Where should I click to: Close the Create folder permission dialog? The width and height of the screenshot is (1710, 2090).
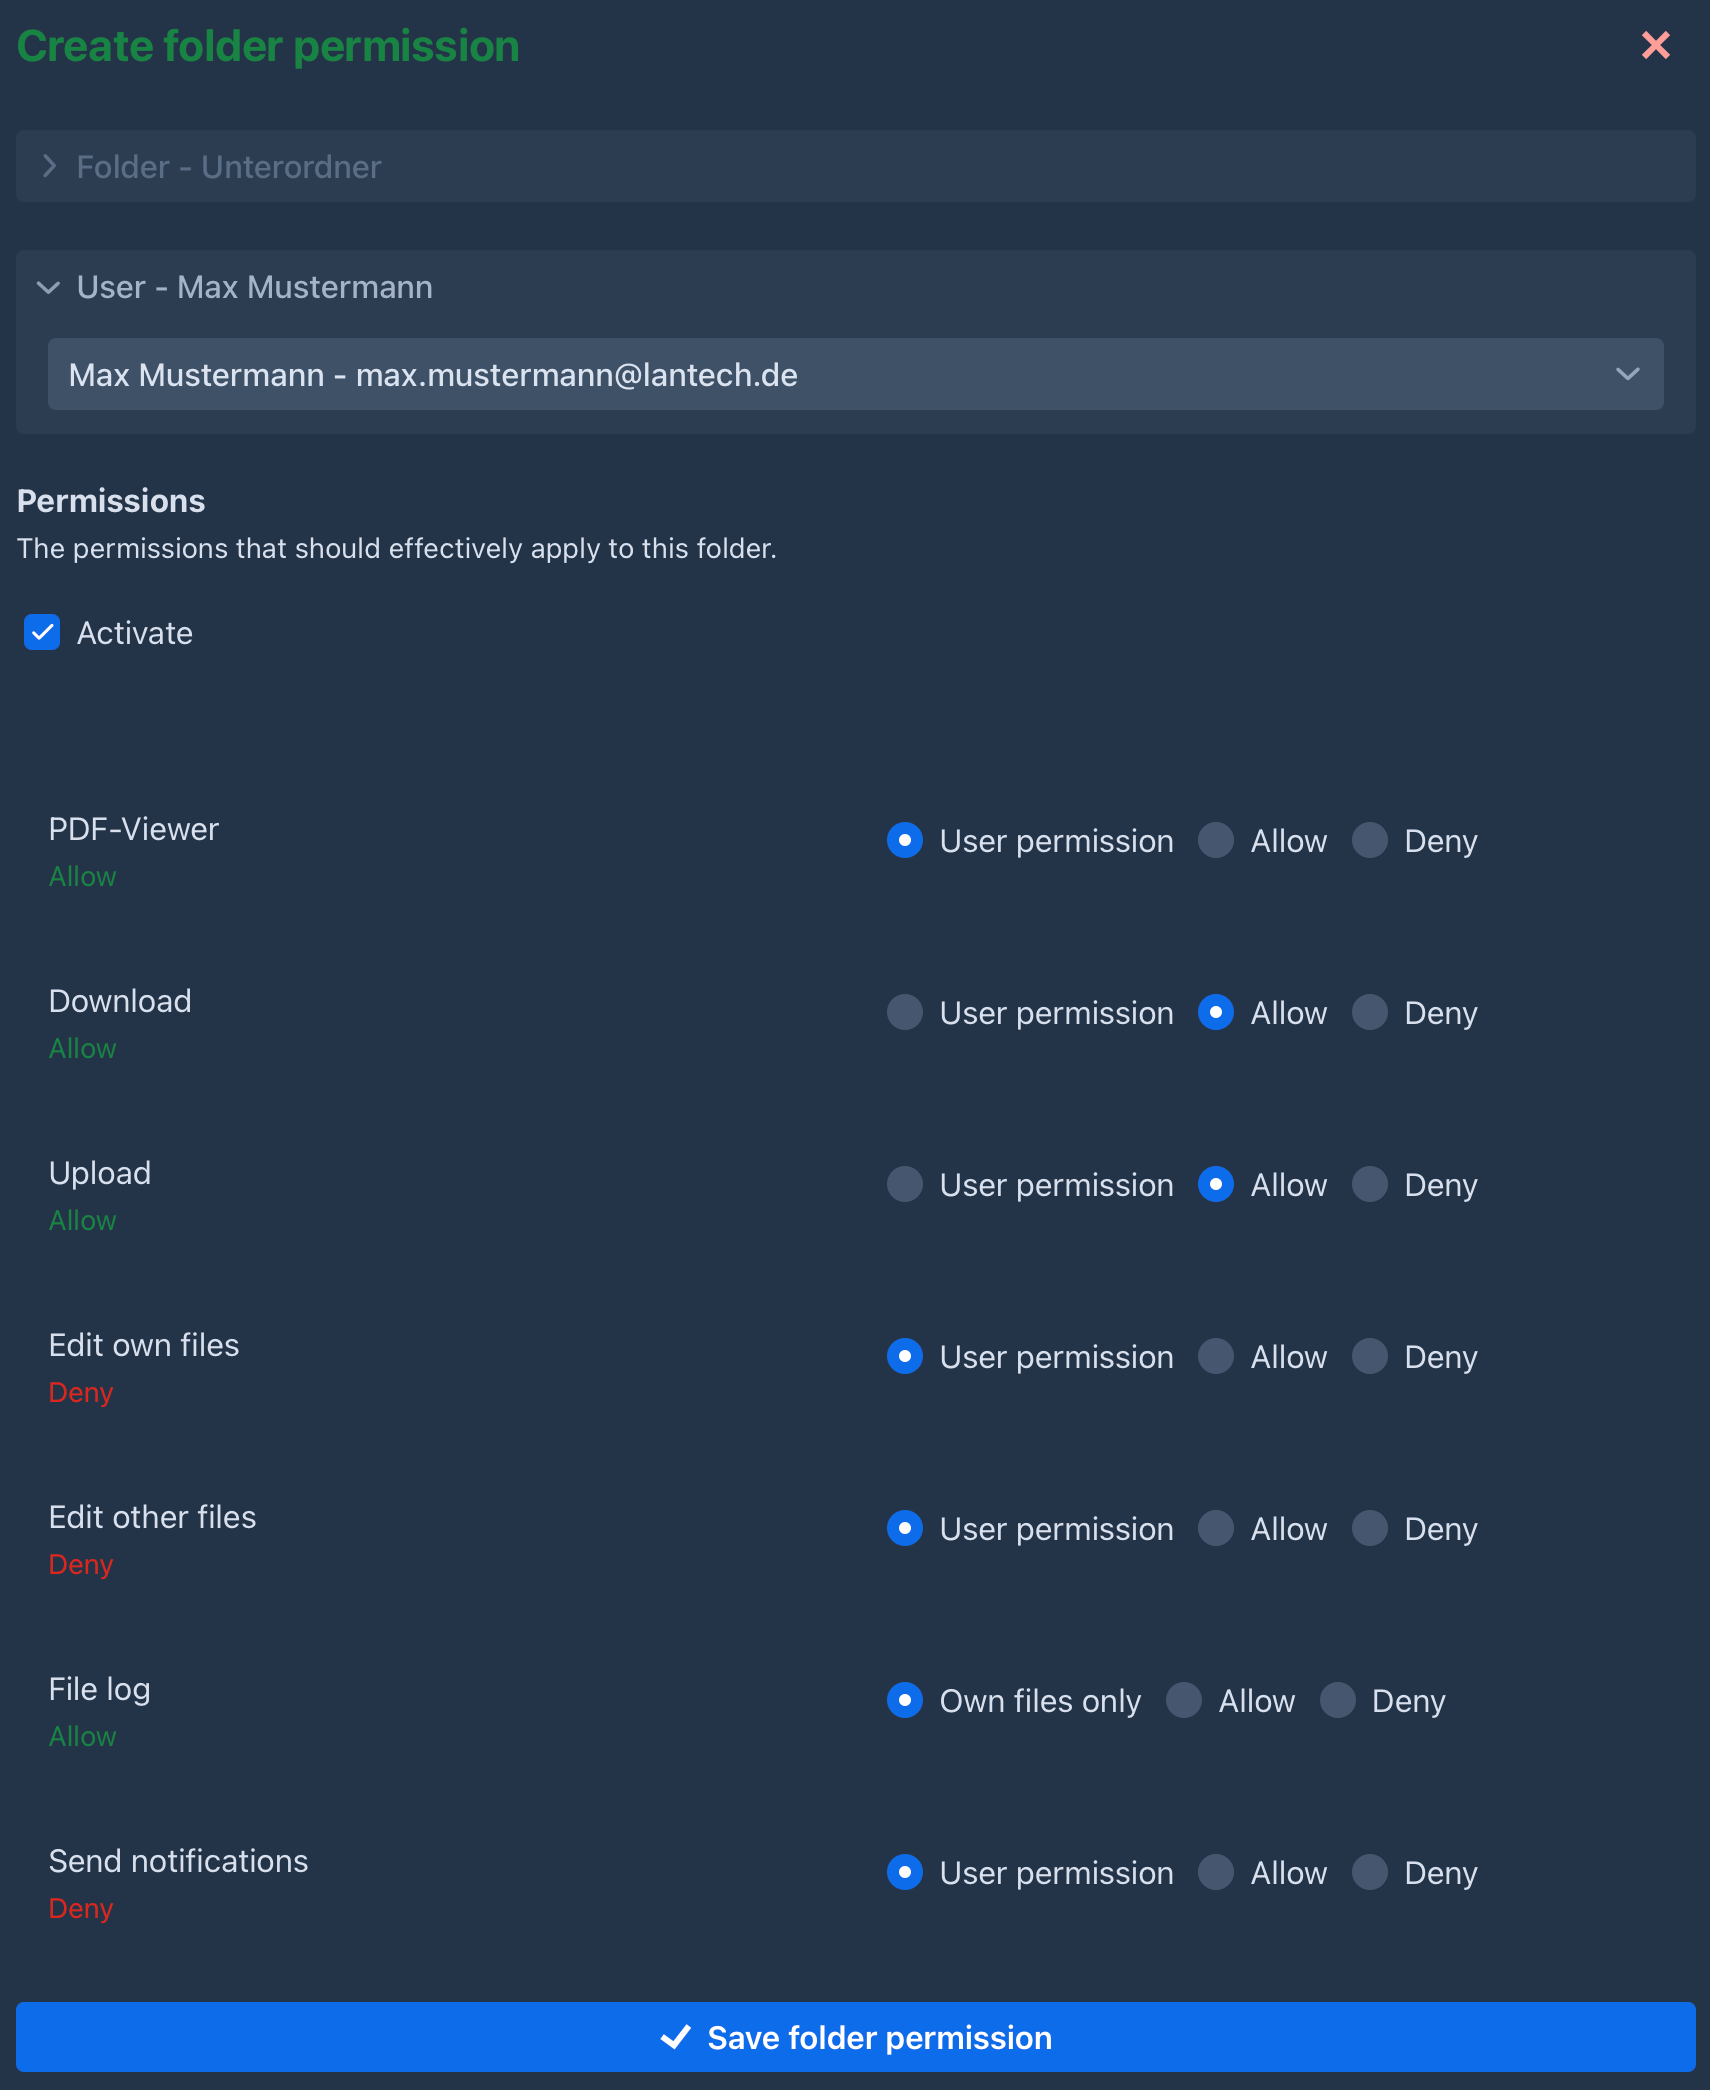point(1655,45)
